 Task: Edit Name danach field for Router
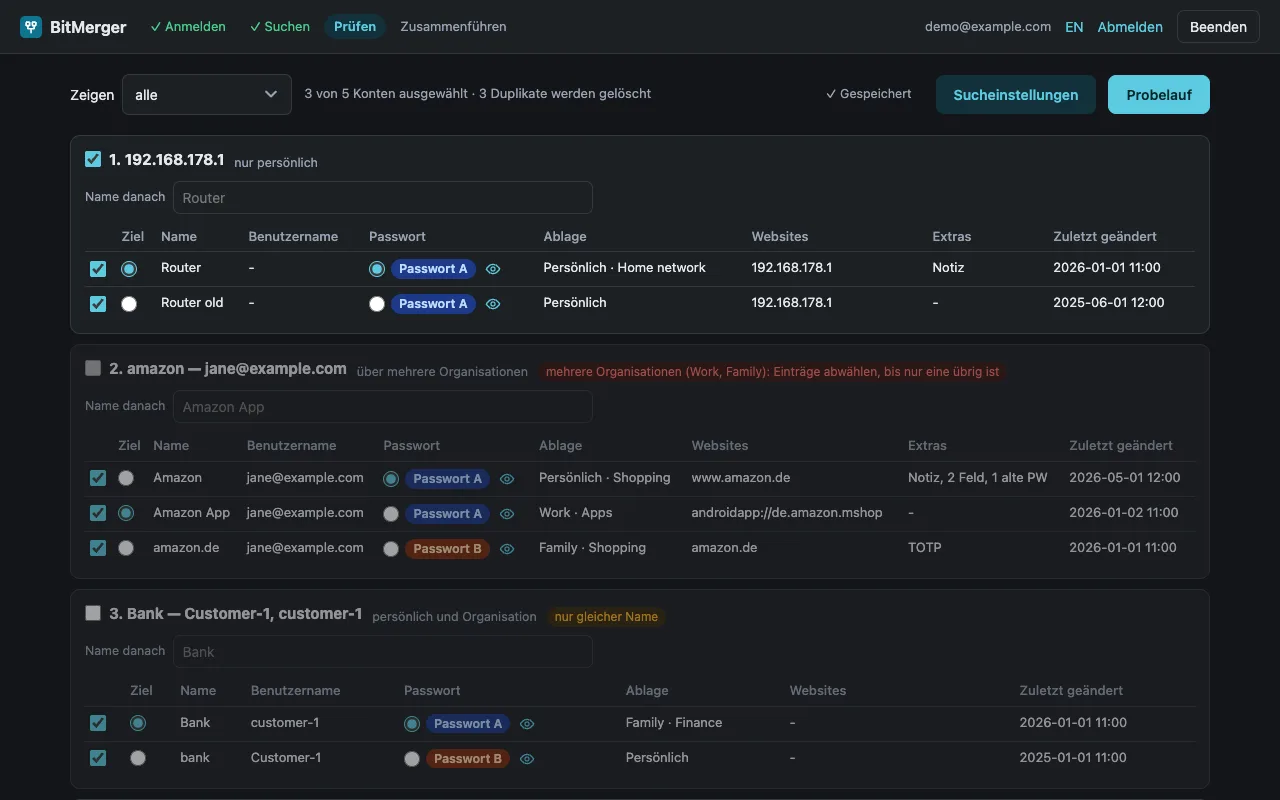tap(383, 197)
